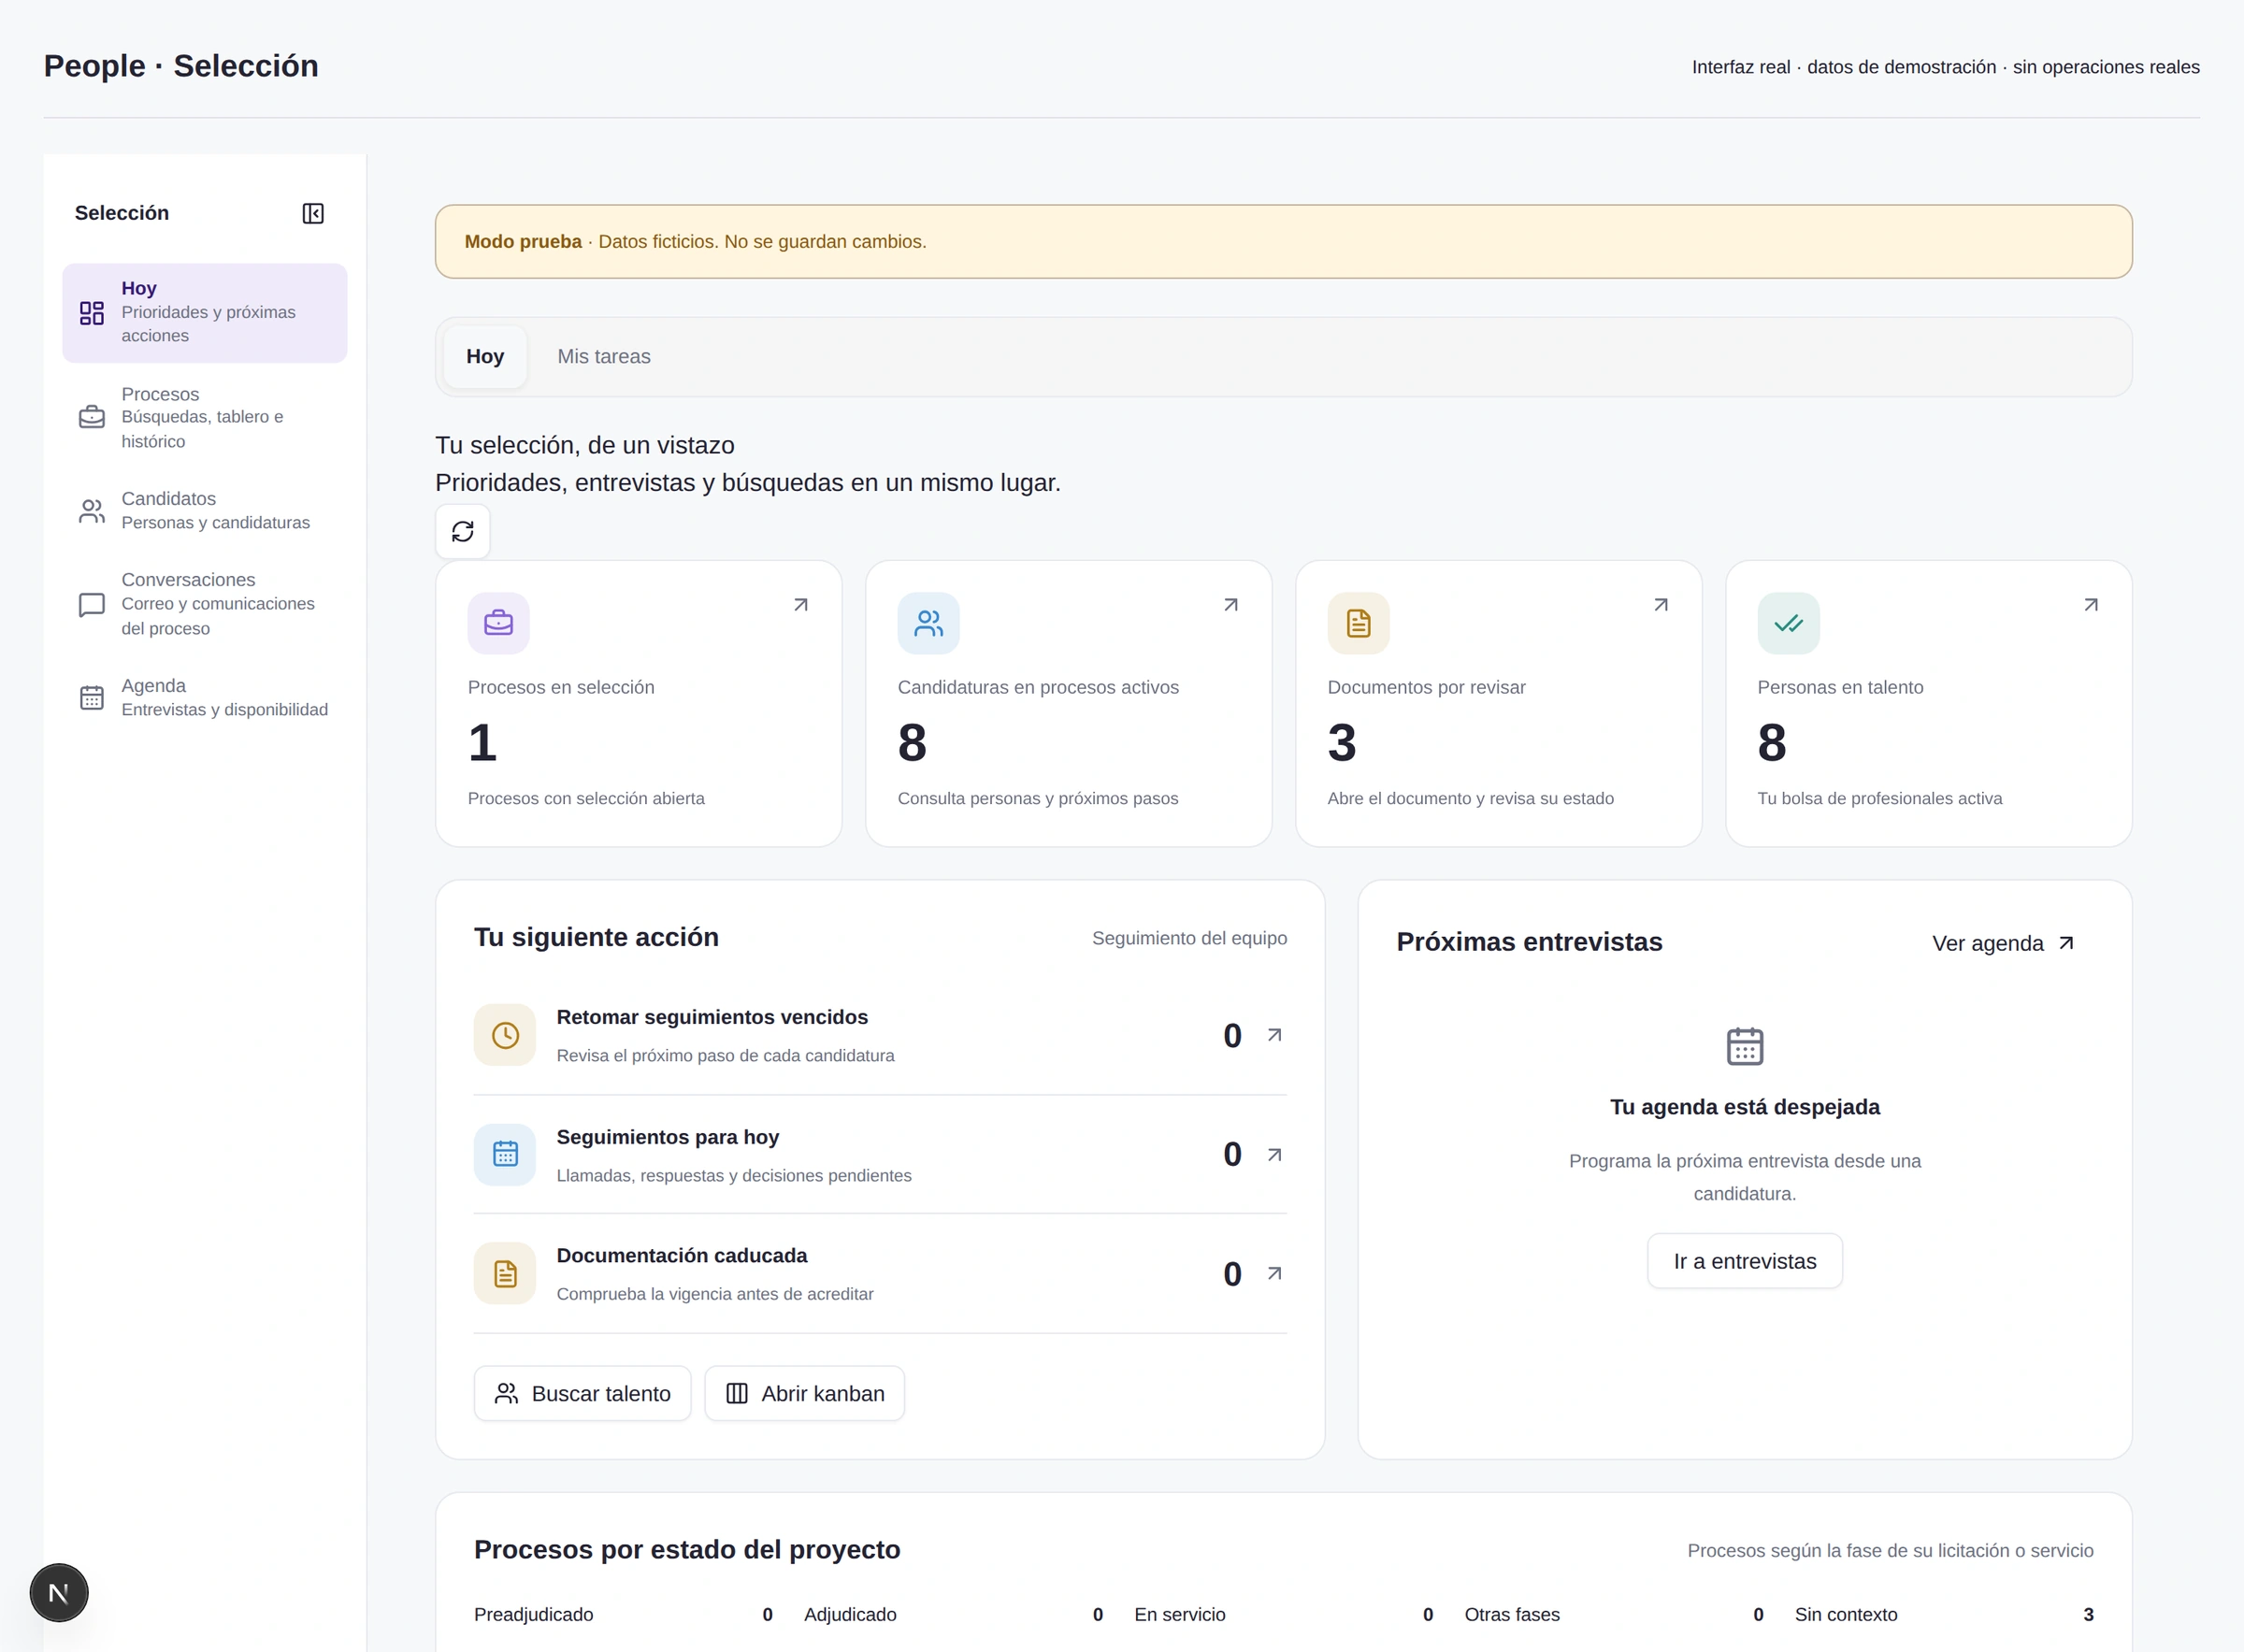Click document icon beside Documentación caducada

[x=505, y=1273]
